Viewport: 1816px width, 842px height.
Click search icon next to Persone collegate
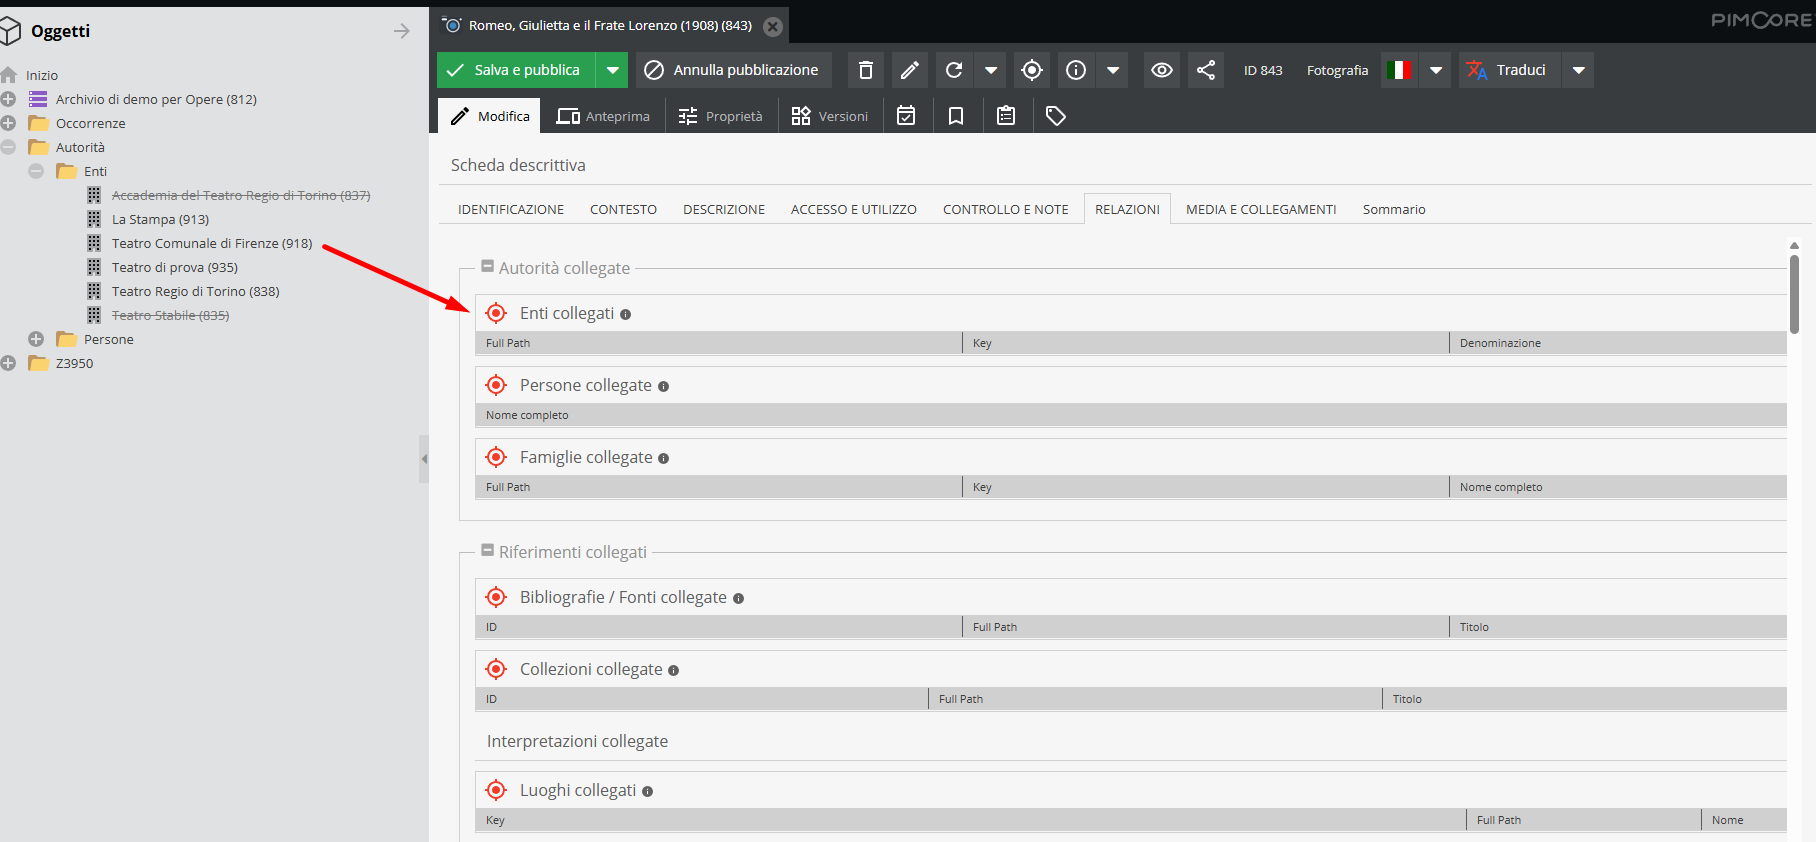496,385
